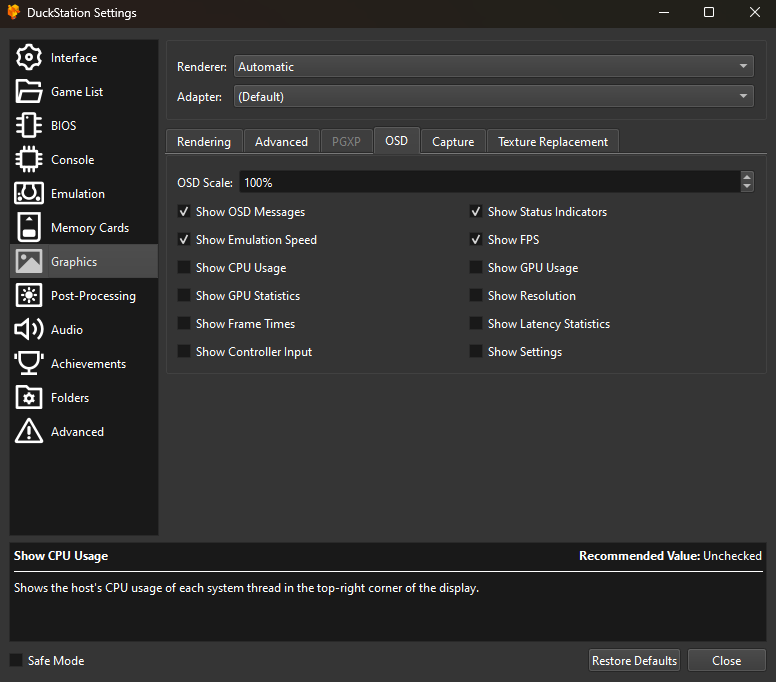Enable Show CPU Usage checkbox
This screenshot has width=776, height=682.
[184, 268]
